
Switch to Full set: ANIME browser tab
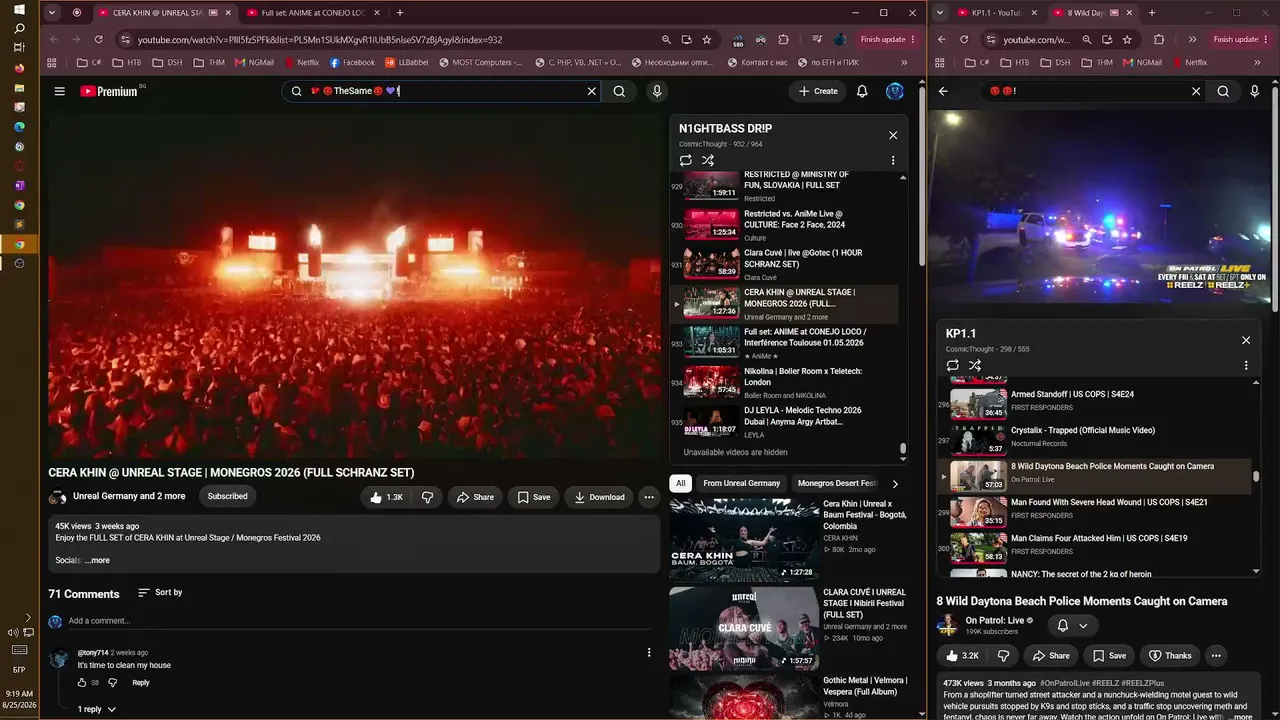click(313, 13)
